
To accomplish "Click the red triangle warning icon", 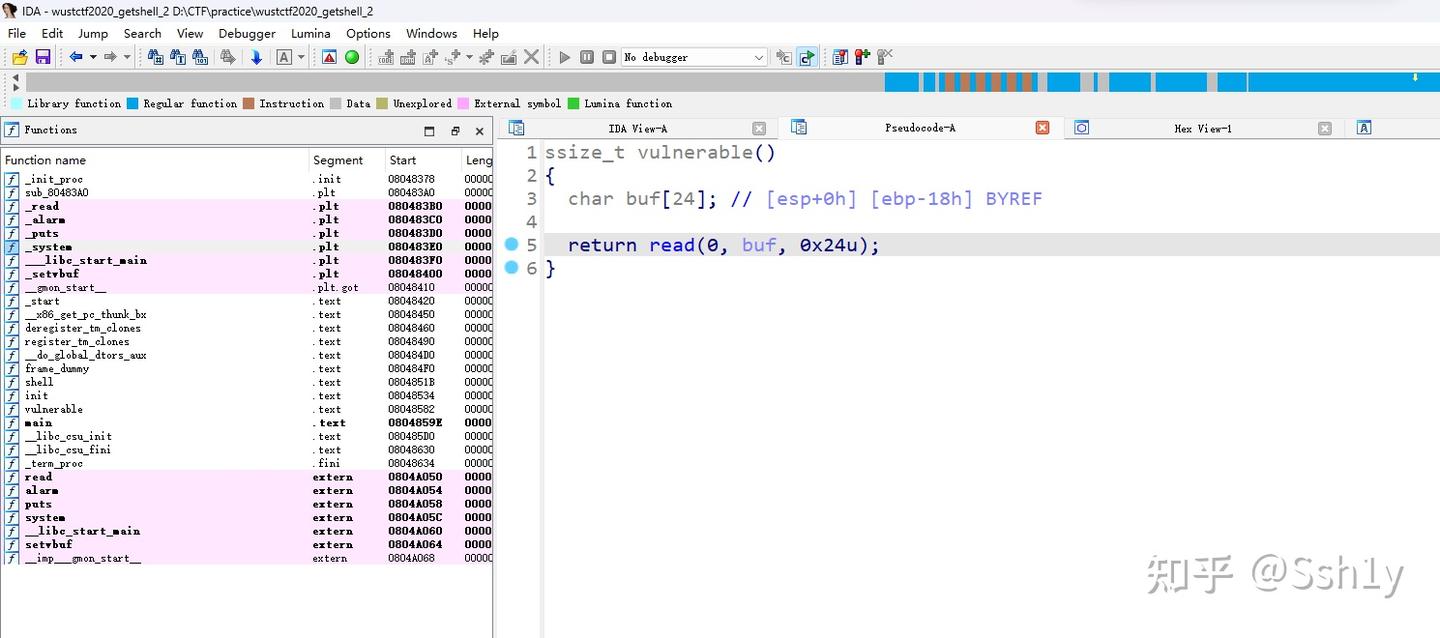I will [329, 57].
